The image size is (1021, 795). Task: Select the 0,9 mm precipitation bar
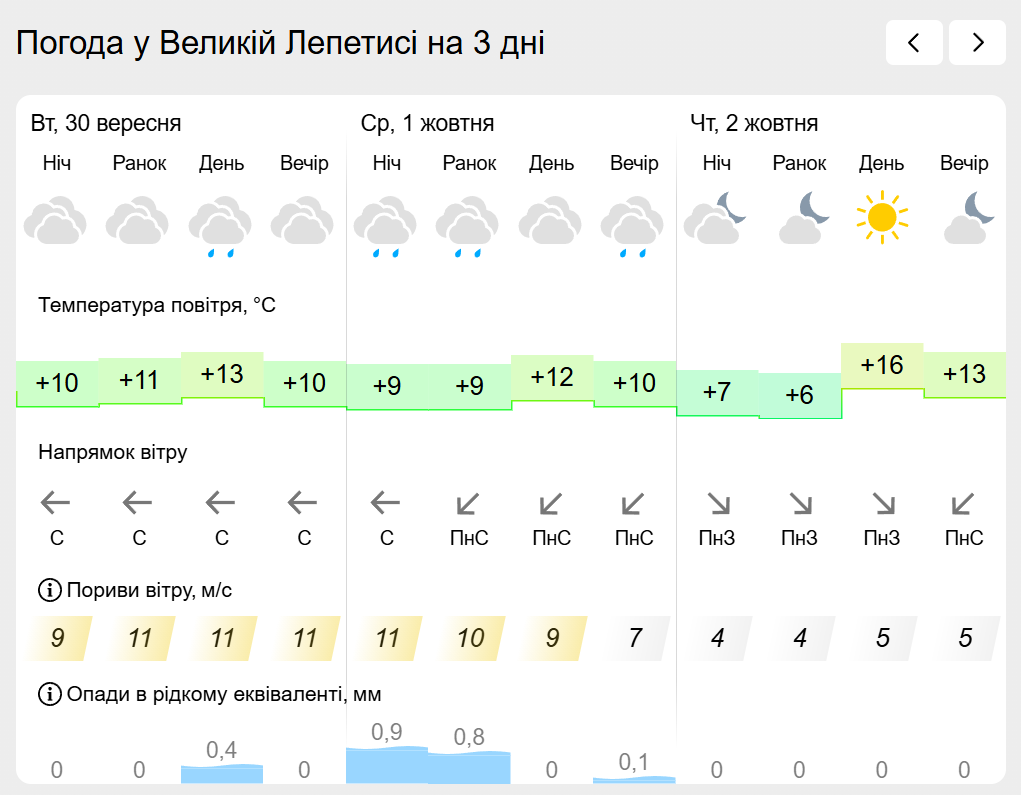point(387,764)
